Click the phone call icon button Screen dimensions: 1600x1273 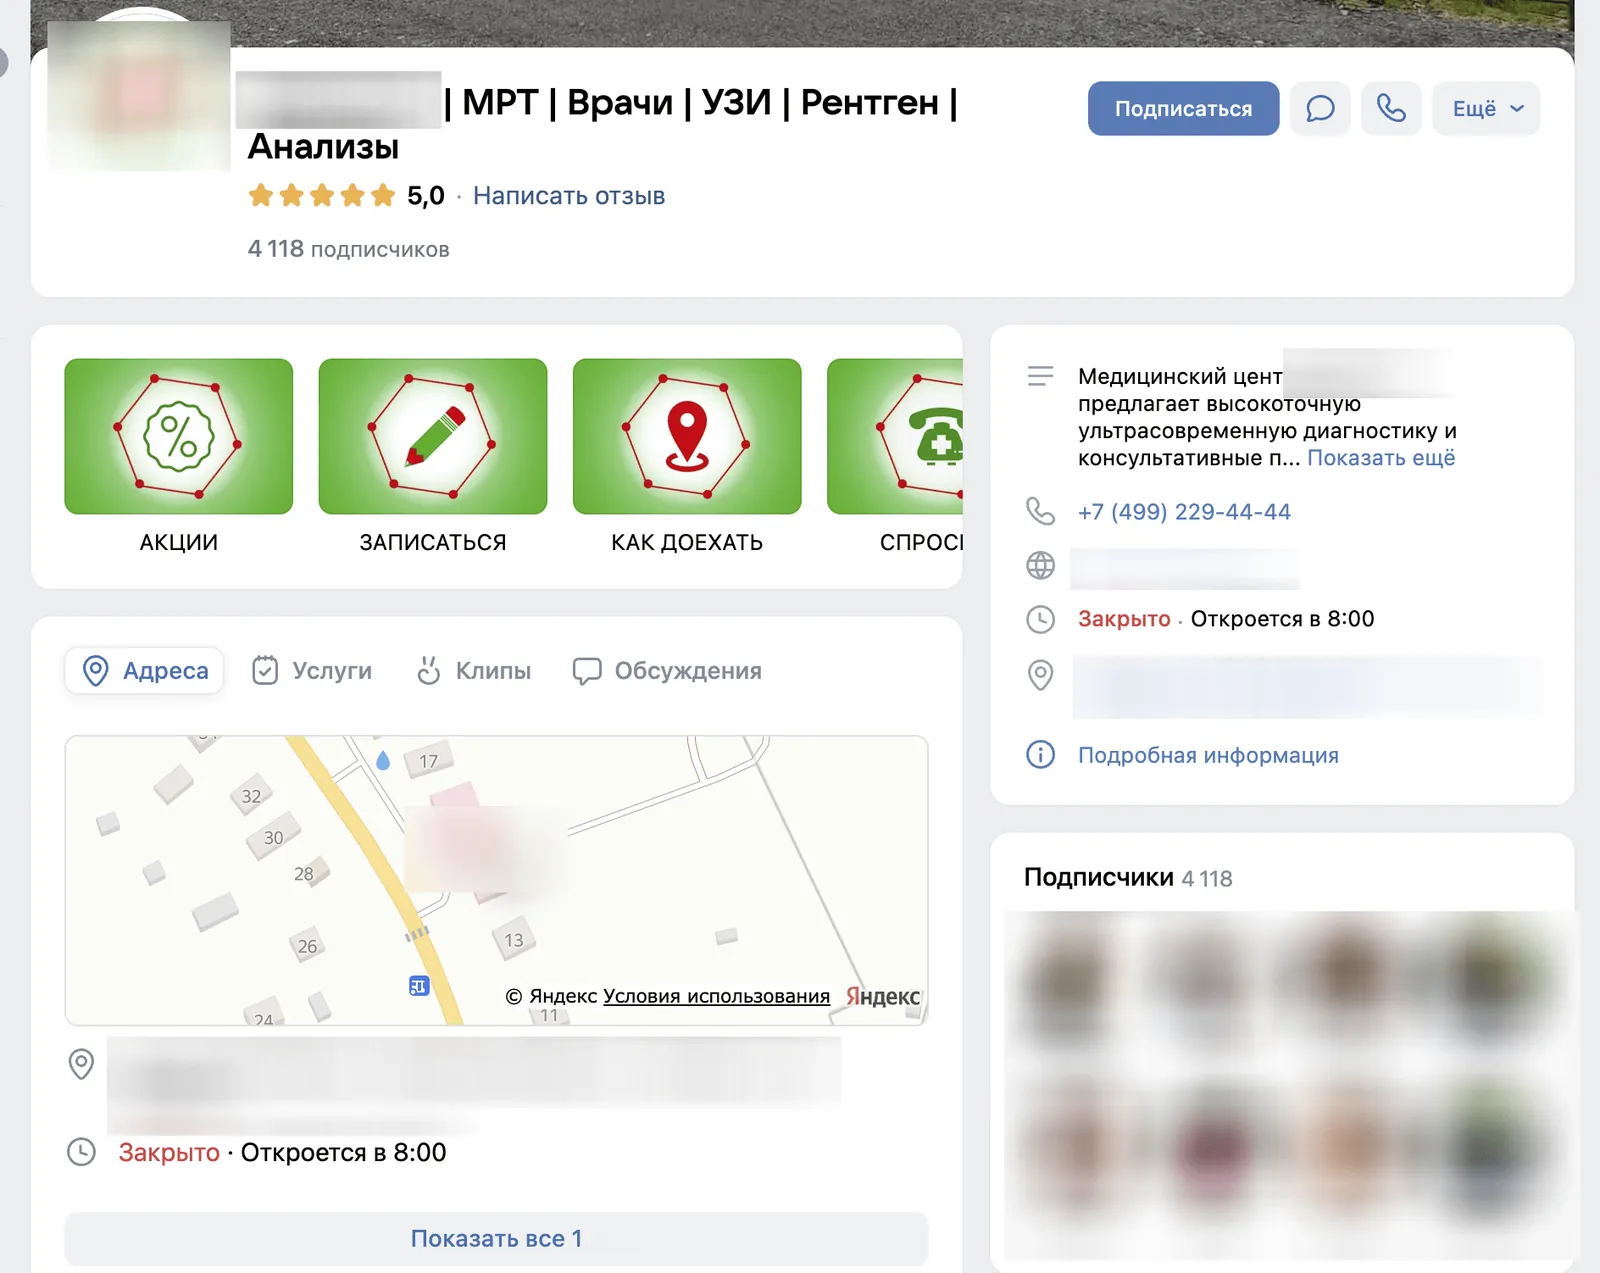coord(1391,108)
